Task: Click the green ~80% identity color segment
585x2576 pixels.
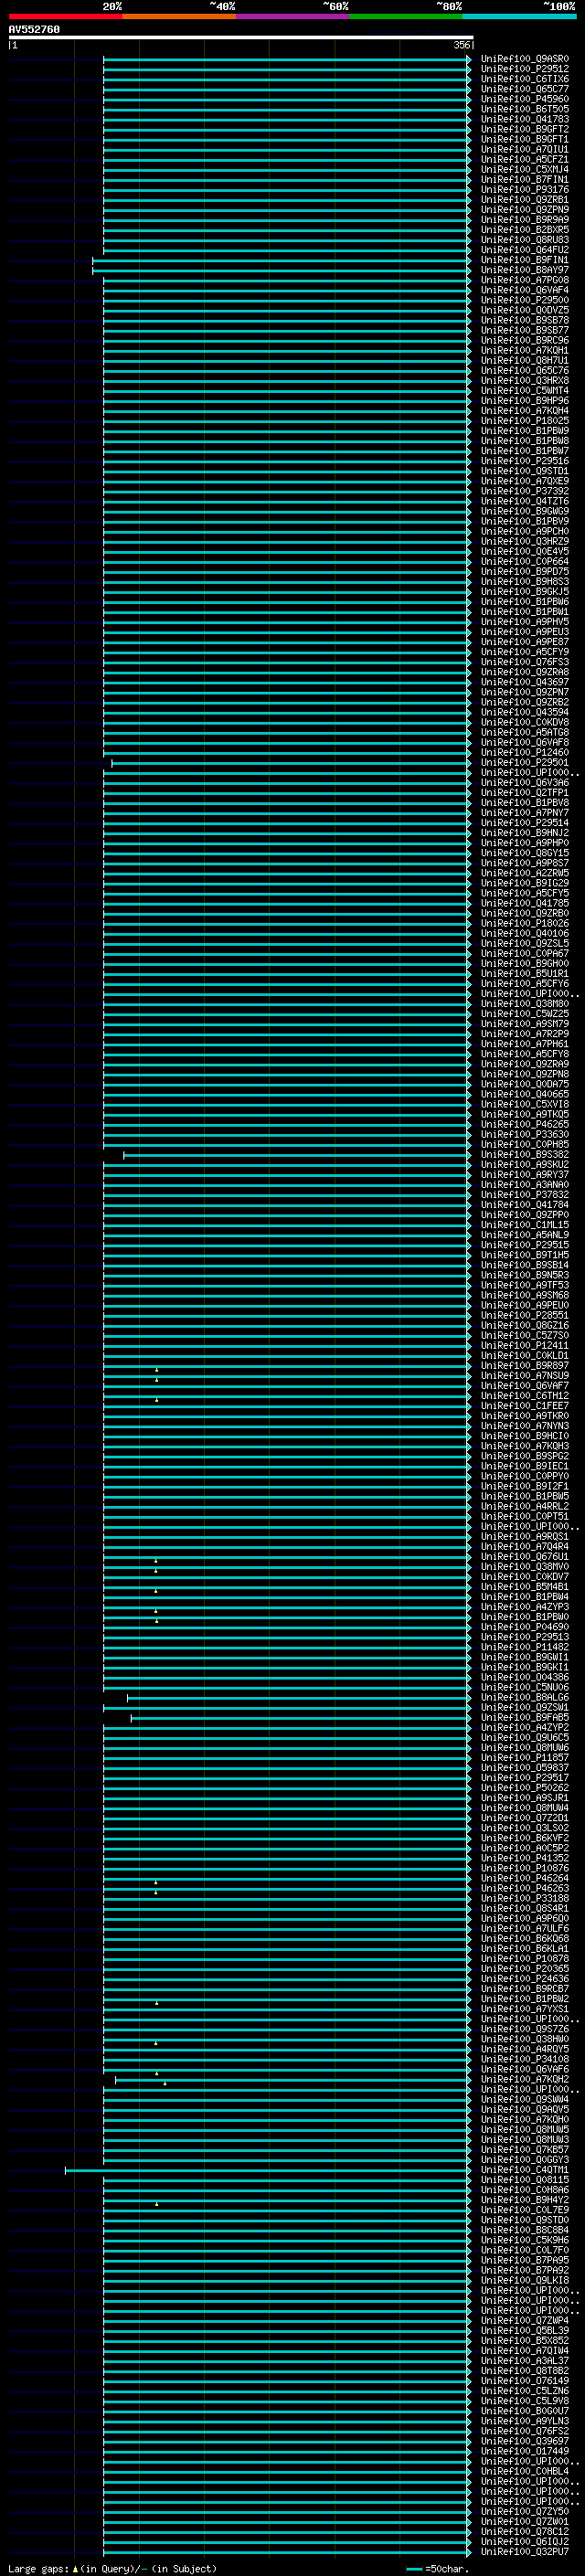Action: tap(406, 17)
